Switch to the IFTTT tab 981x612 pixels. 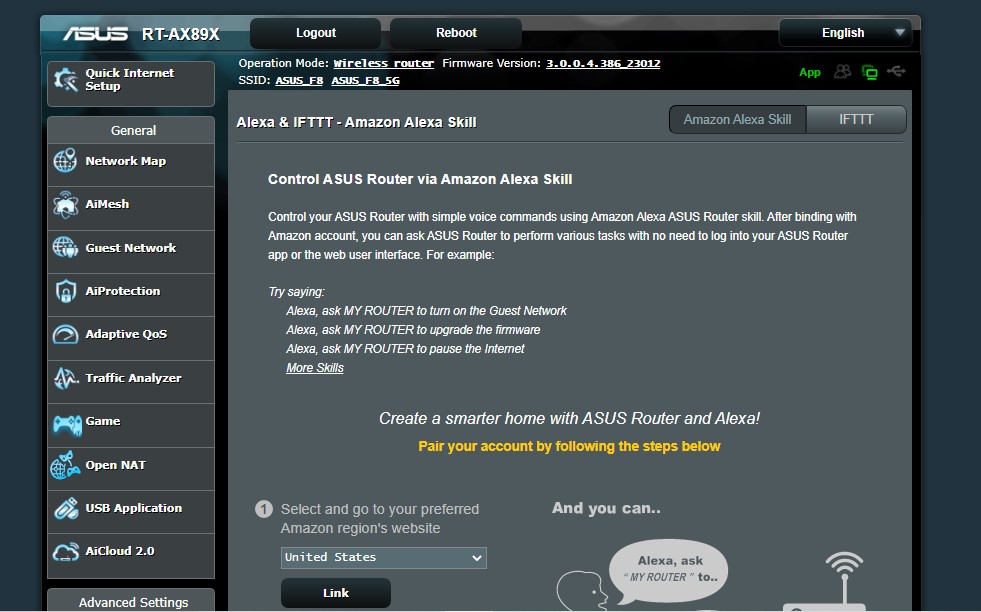856,120
